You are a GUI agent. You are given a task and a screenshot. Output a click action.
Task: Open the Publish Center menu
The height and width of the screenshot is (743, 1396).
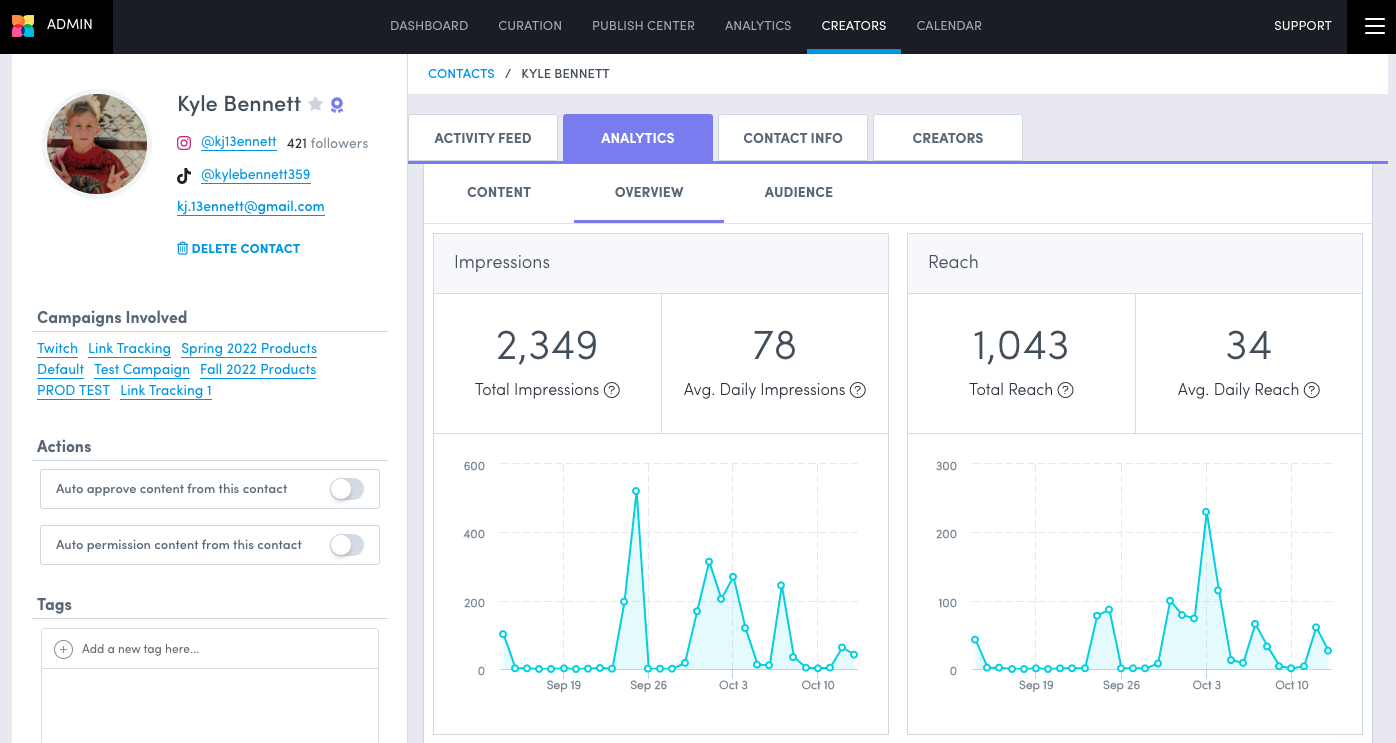coord(643,26)
